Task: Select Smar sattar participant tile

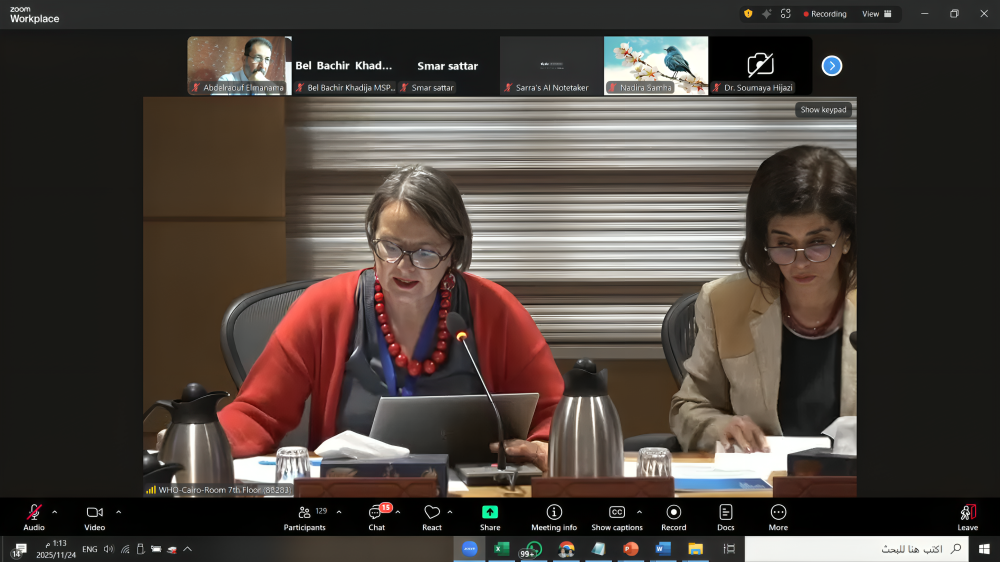Action: coord(448,65)
